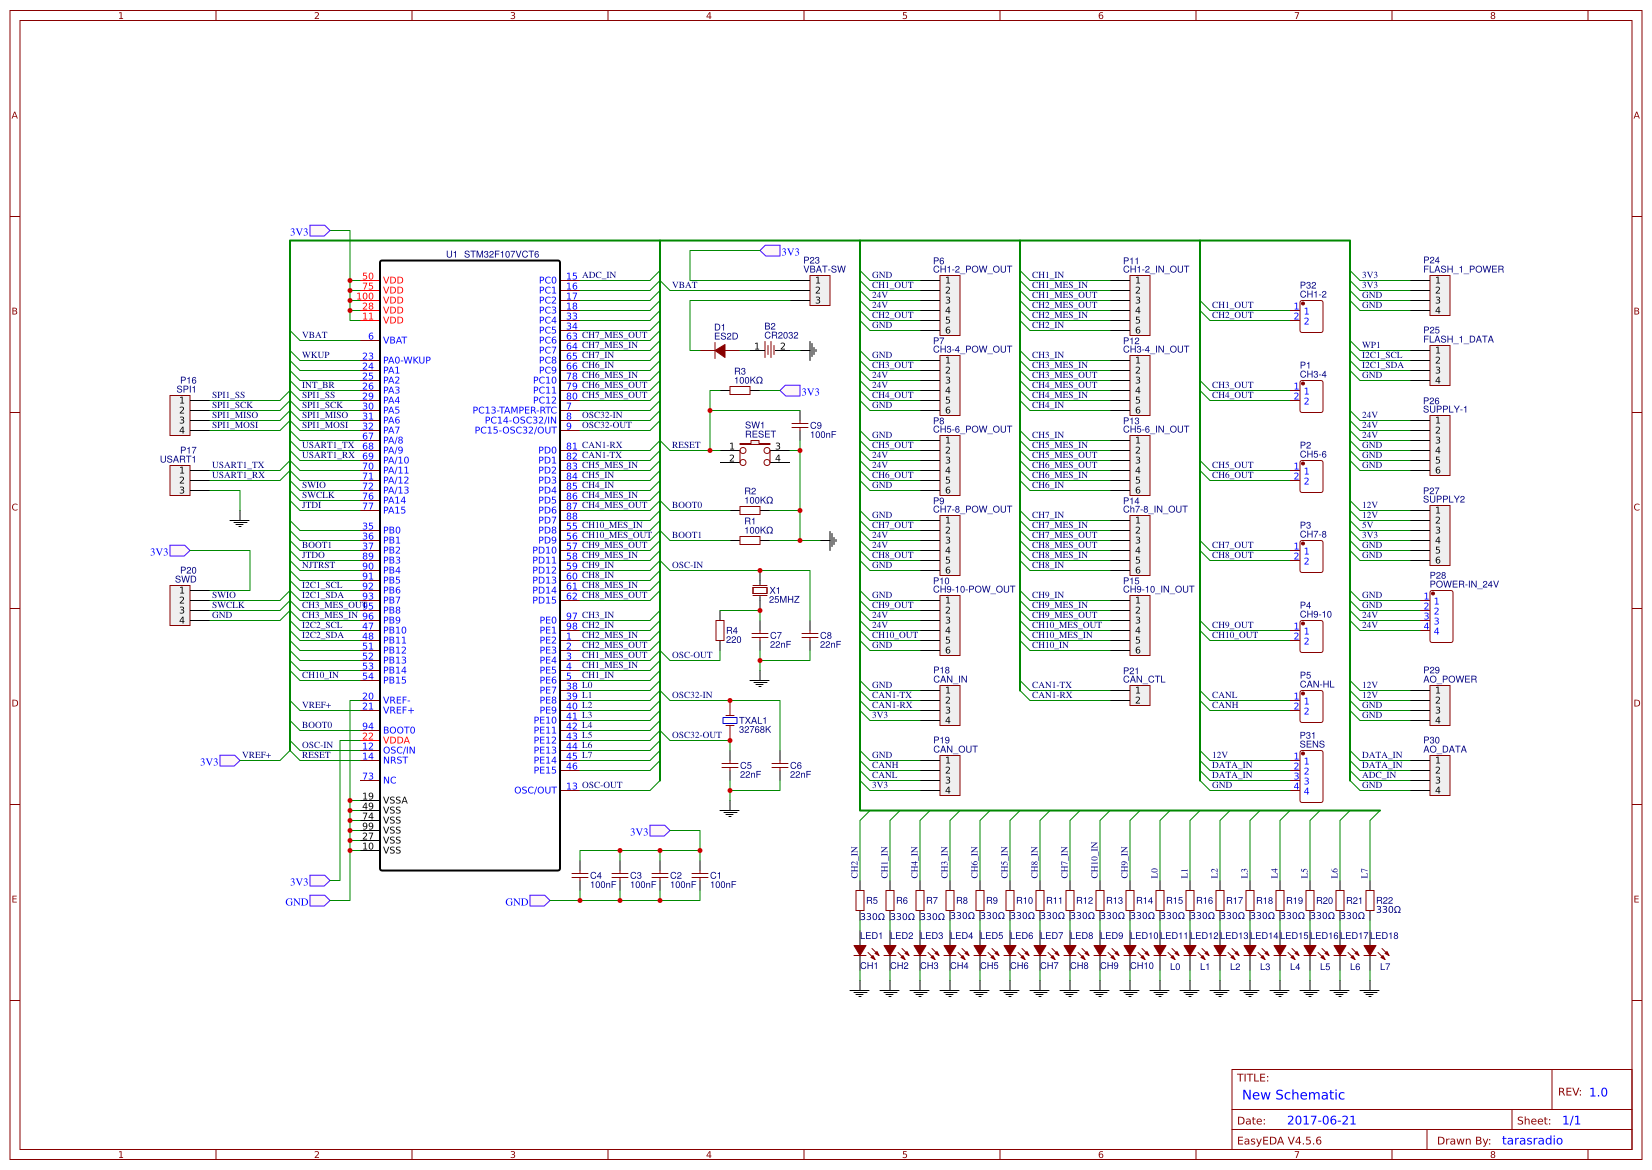Select the LED18 diode symbol for L7
Image resolution: width=1652 pixels, height=1170 pixels.
tap(1370, 951)
